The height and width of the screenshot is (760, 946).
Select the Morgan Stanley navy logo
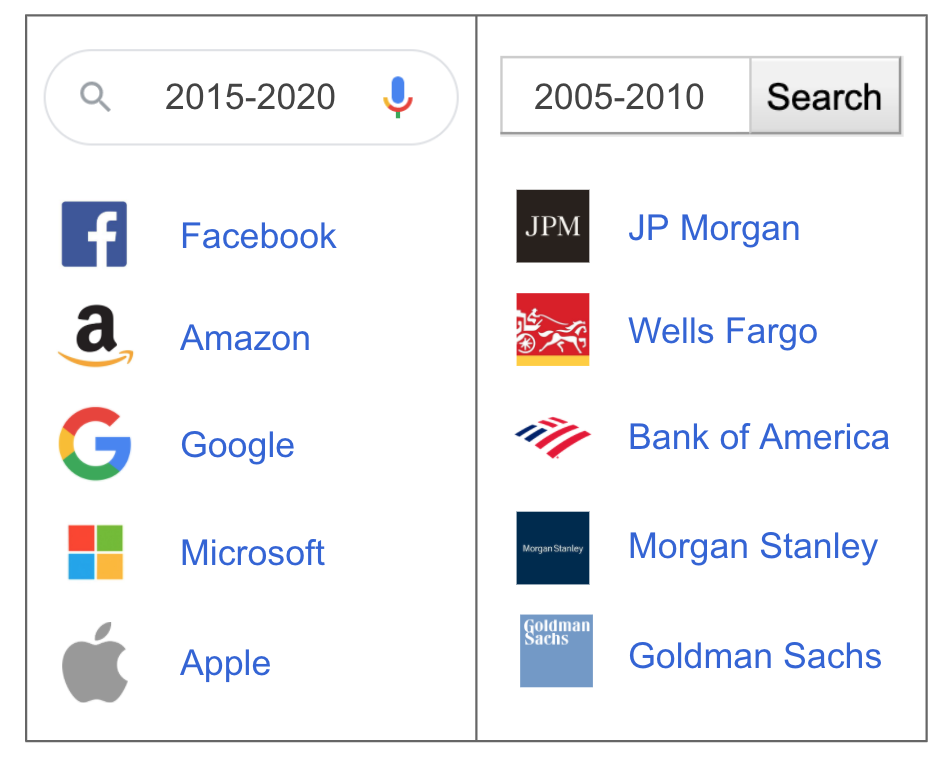tap(553, 548)
